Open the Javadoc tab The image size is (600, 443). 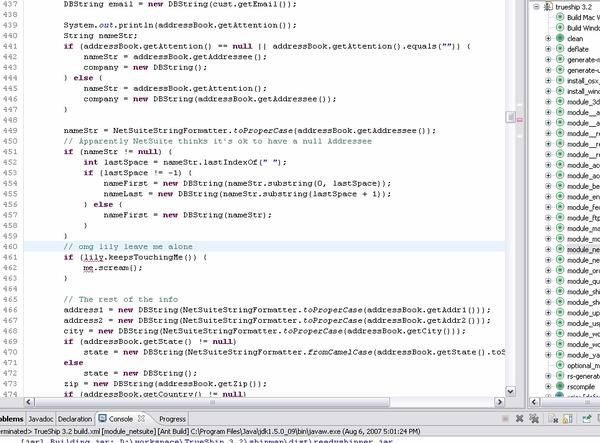40,419
